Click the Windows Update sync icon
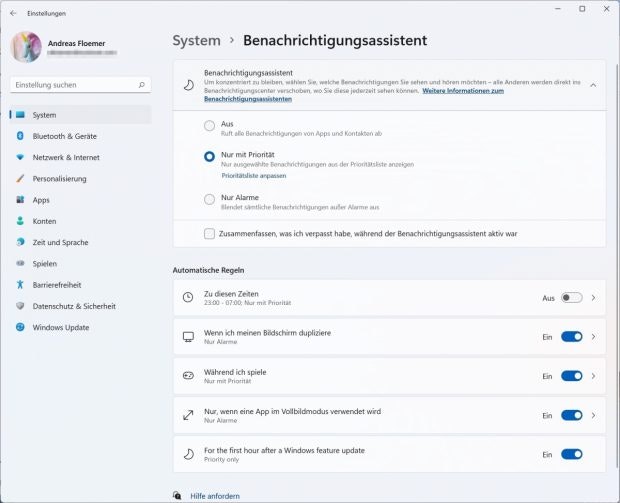The width and height of the screenshot is (620, 503). point(20,327)
